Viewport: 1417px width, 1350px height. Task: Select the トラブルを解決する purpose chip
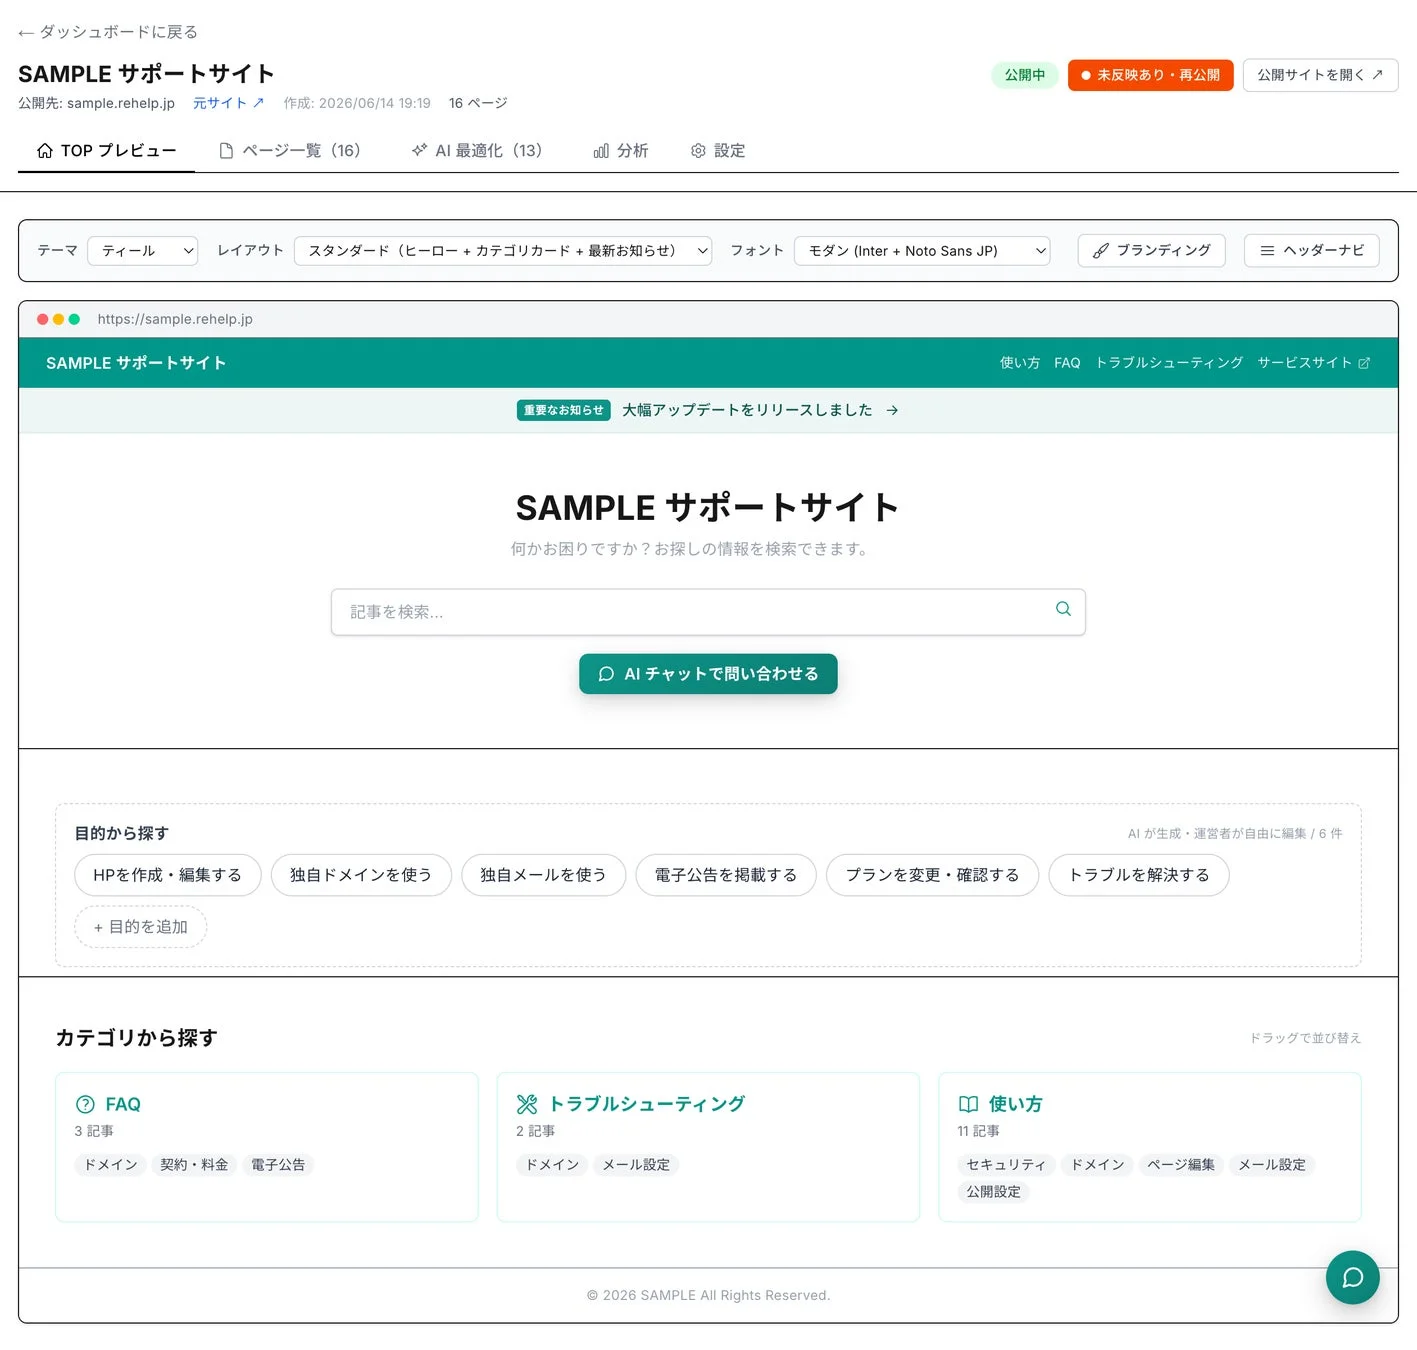point(1139,875)
